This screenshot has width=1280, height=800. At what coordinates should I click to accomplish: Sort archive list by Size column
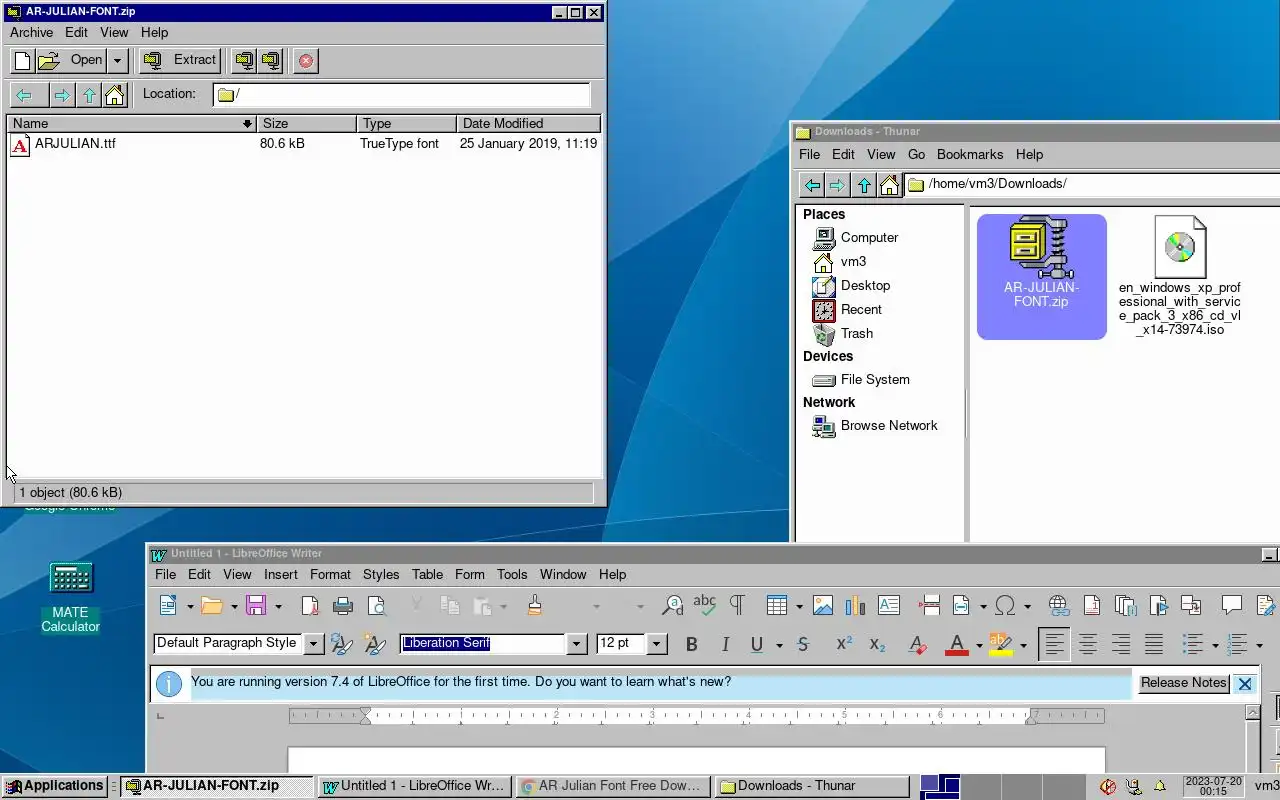[306, 124]
